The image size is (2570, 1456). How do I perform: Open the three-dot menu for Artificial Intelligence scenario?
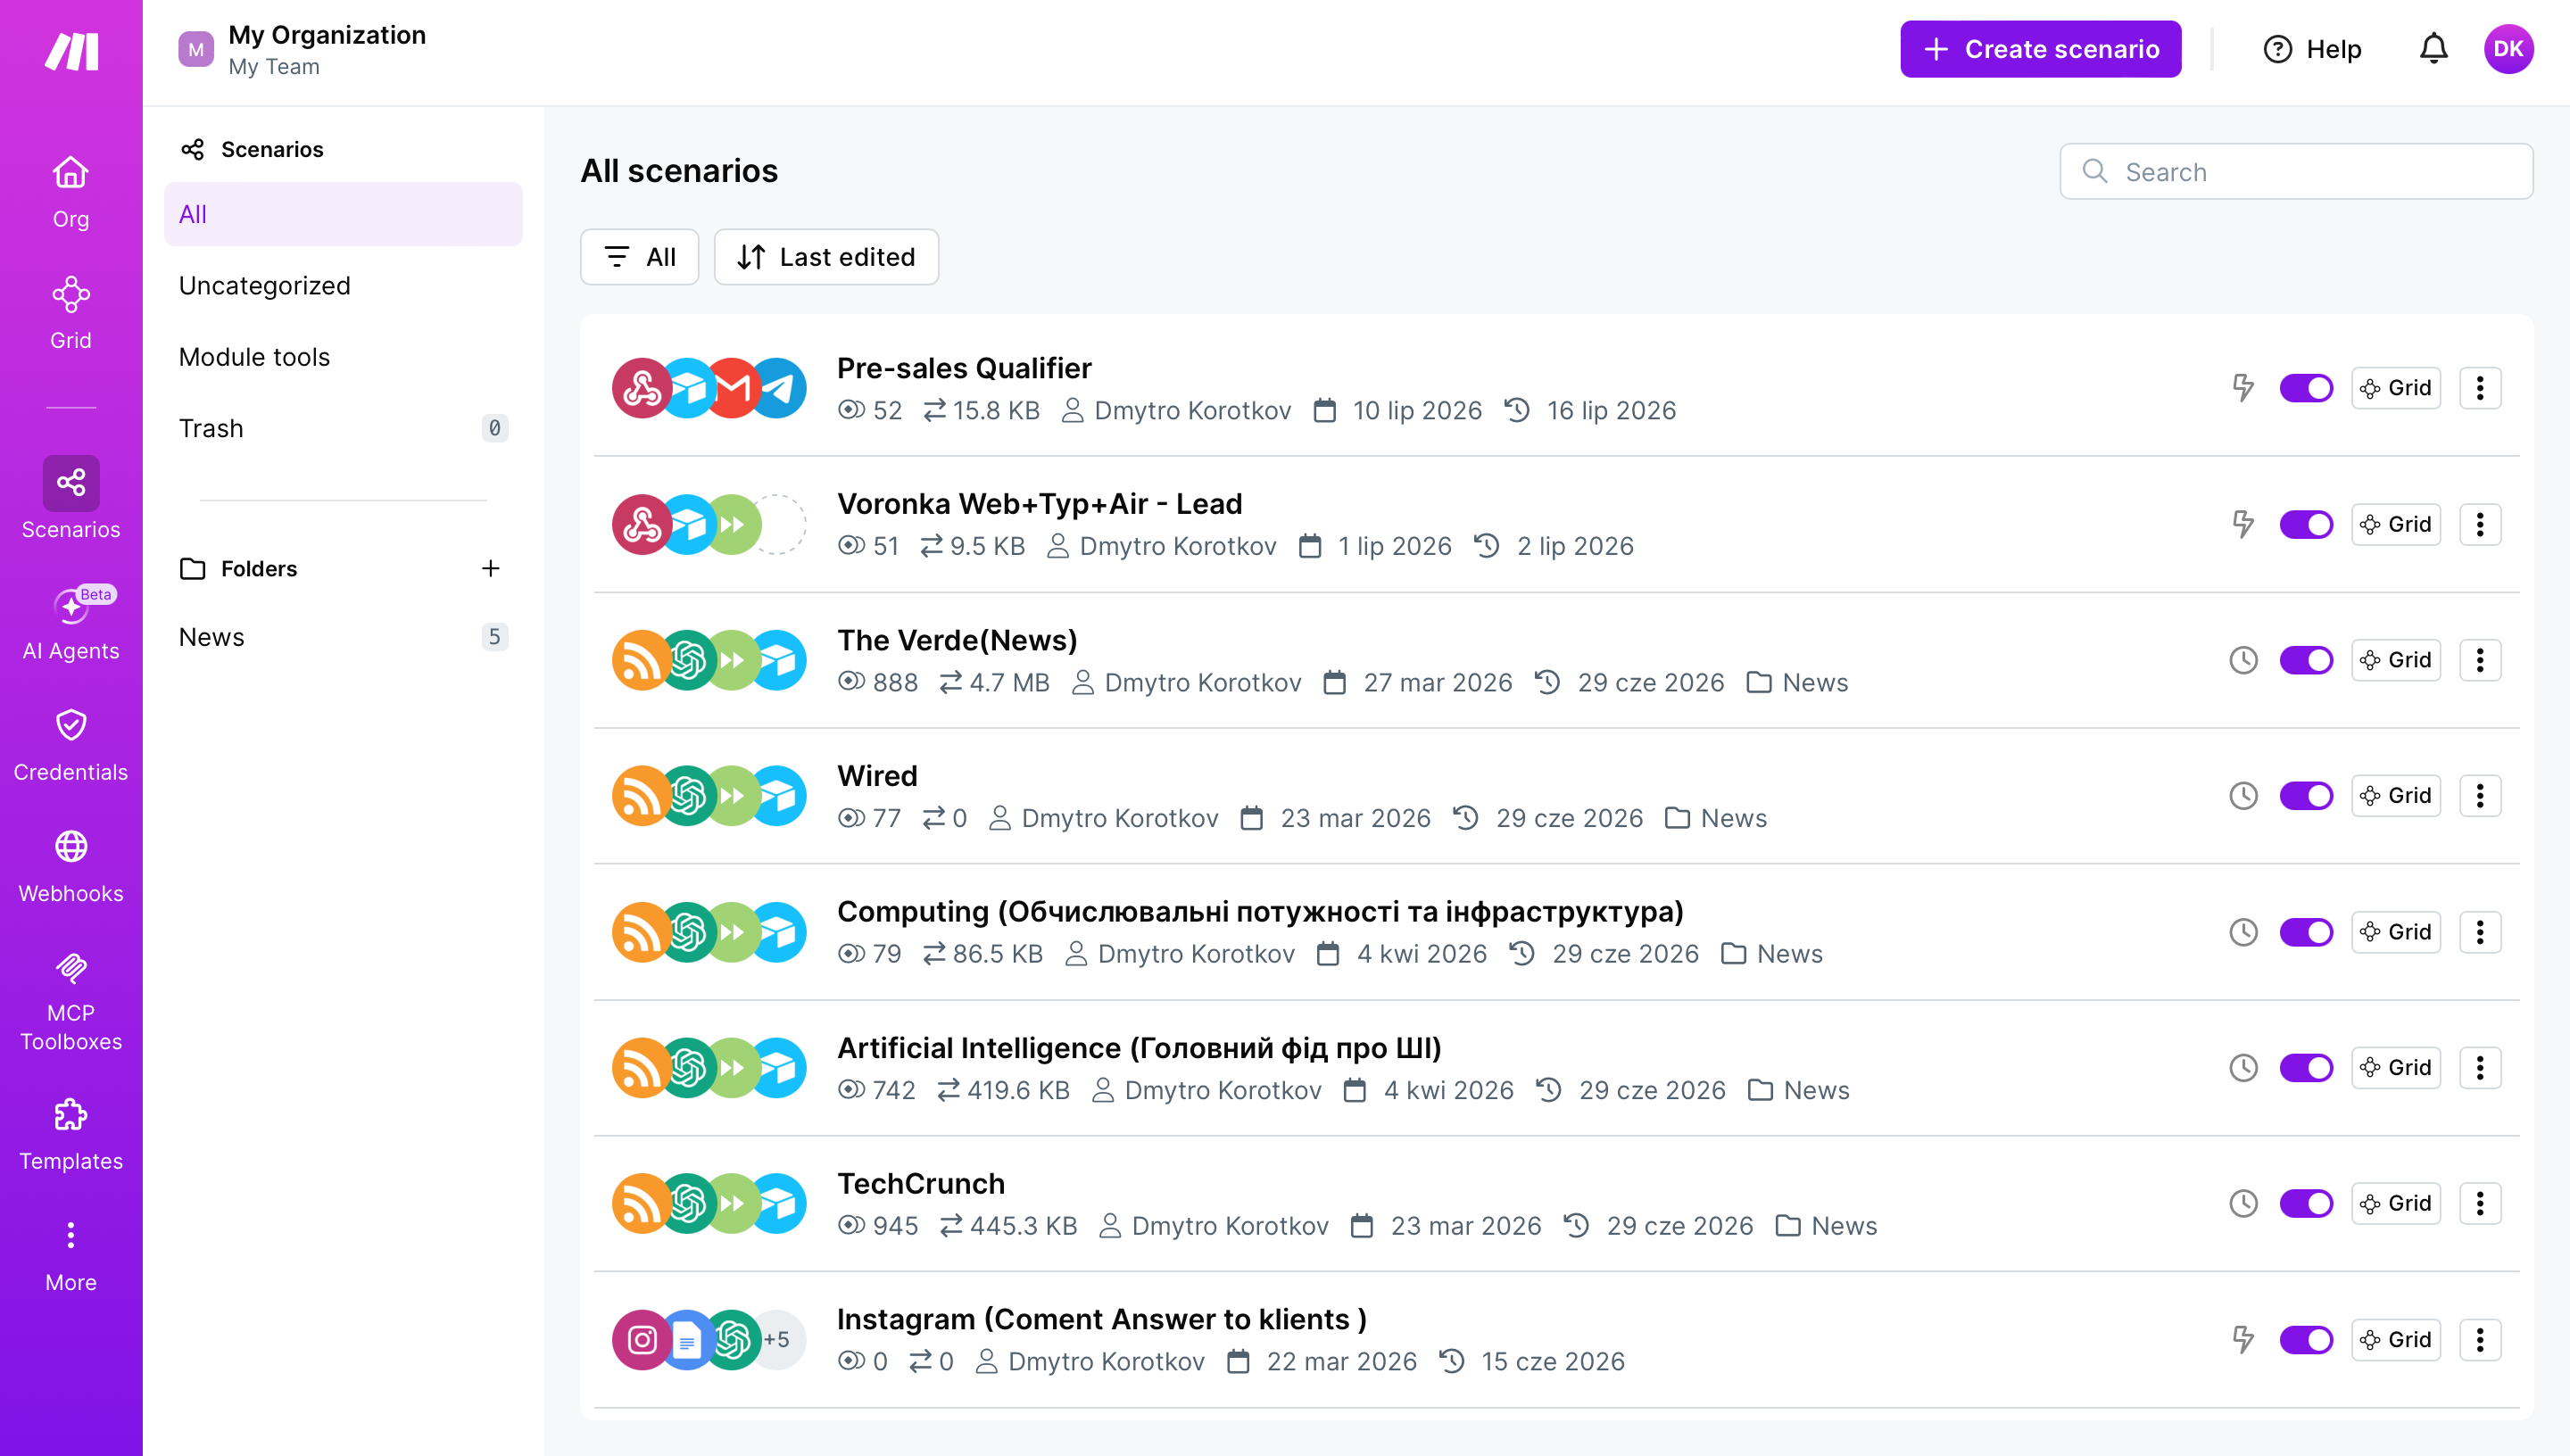pos(2480,1068)
